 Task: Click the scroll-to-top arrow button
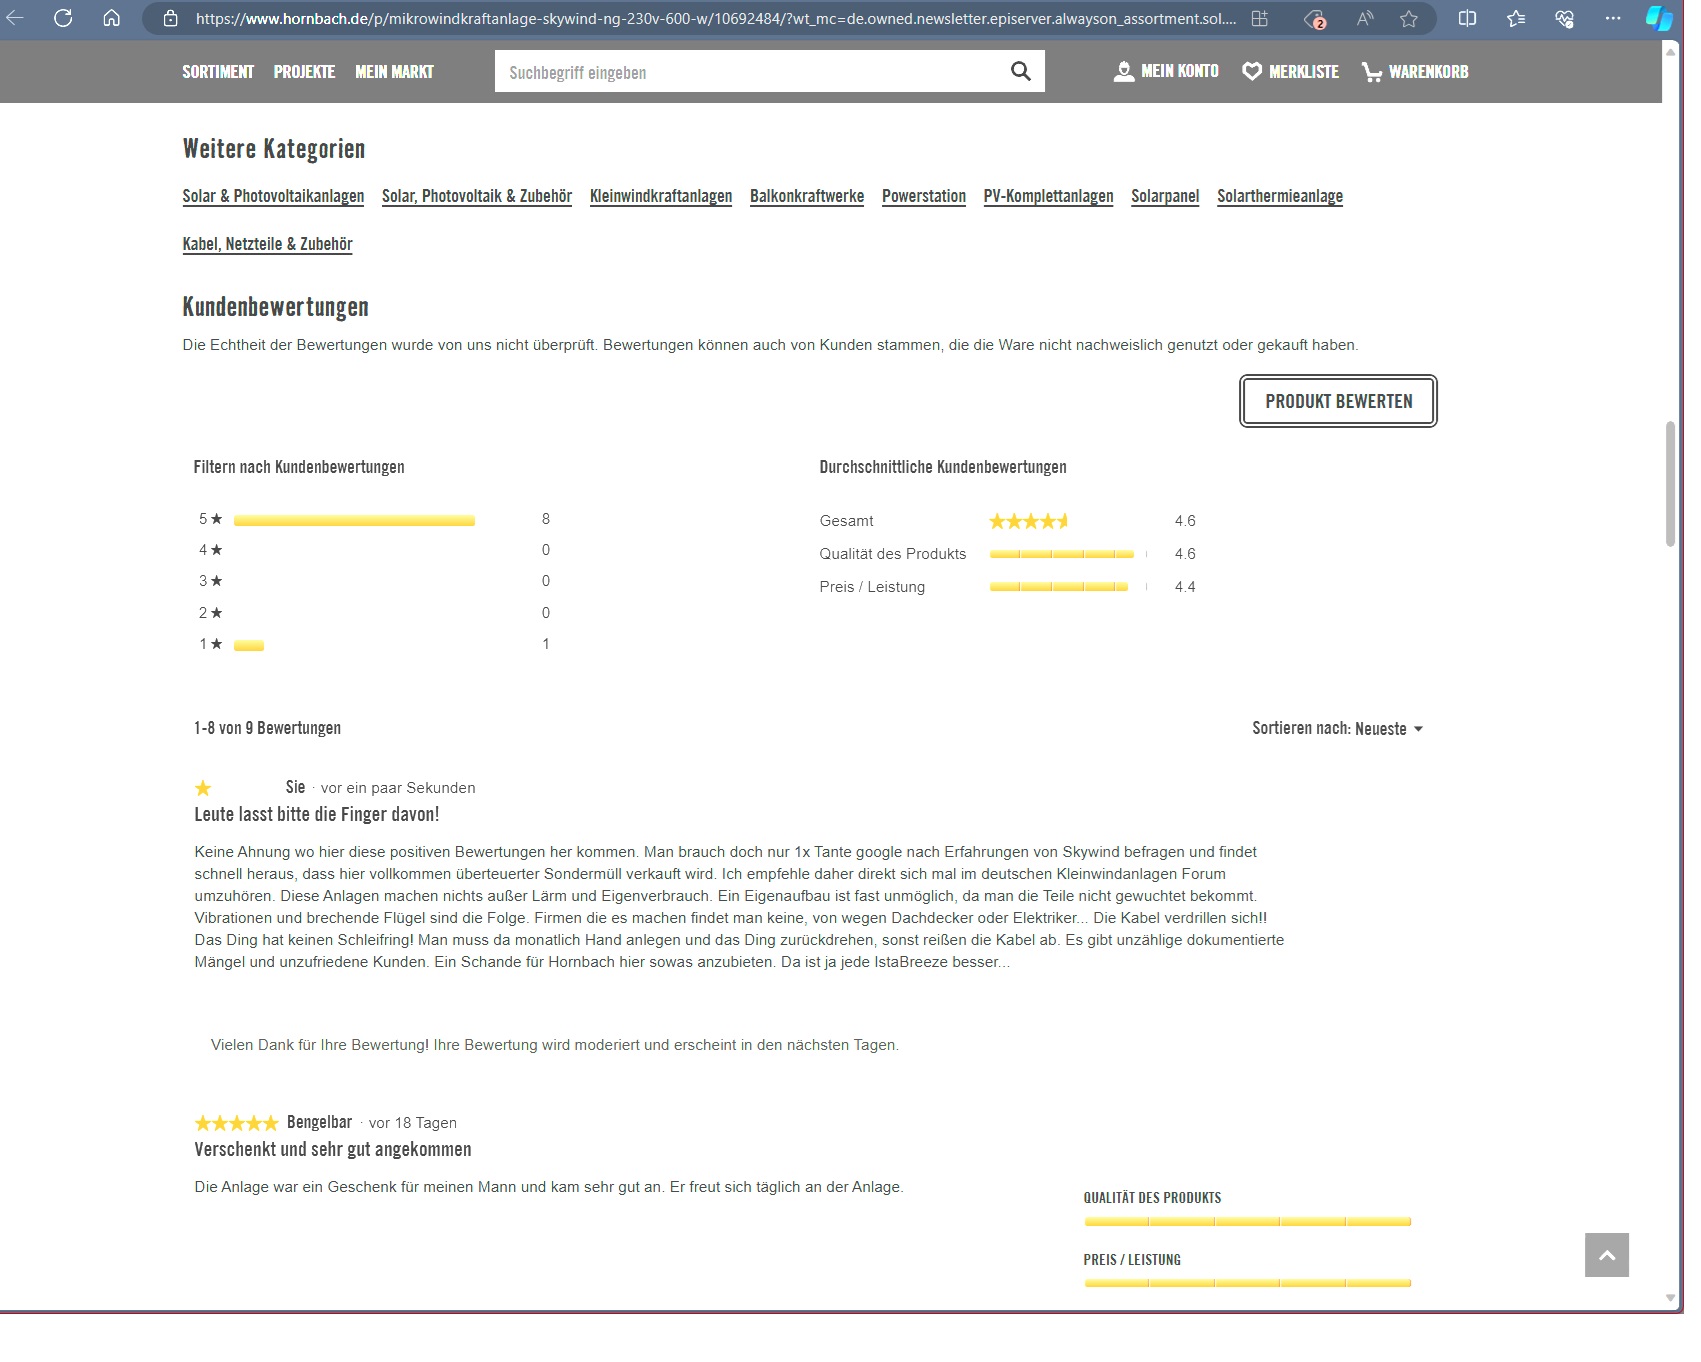tap(1606, 1255)
